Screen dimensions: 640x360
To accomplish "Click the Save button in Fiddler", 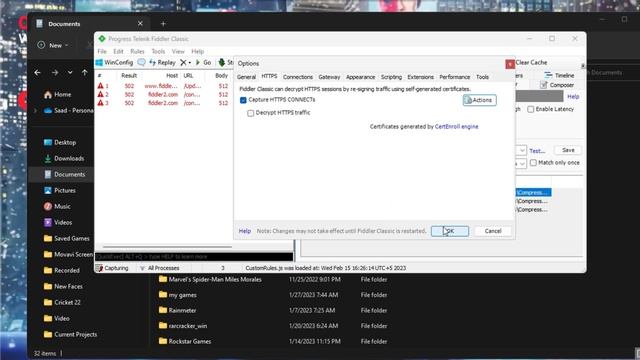I will pos(568,150).
